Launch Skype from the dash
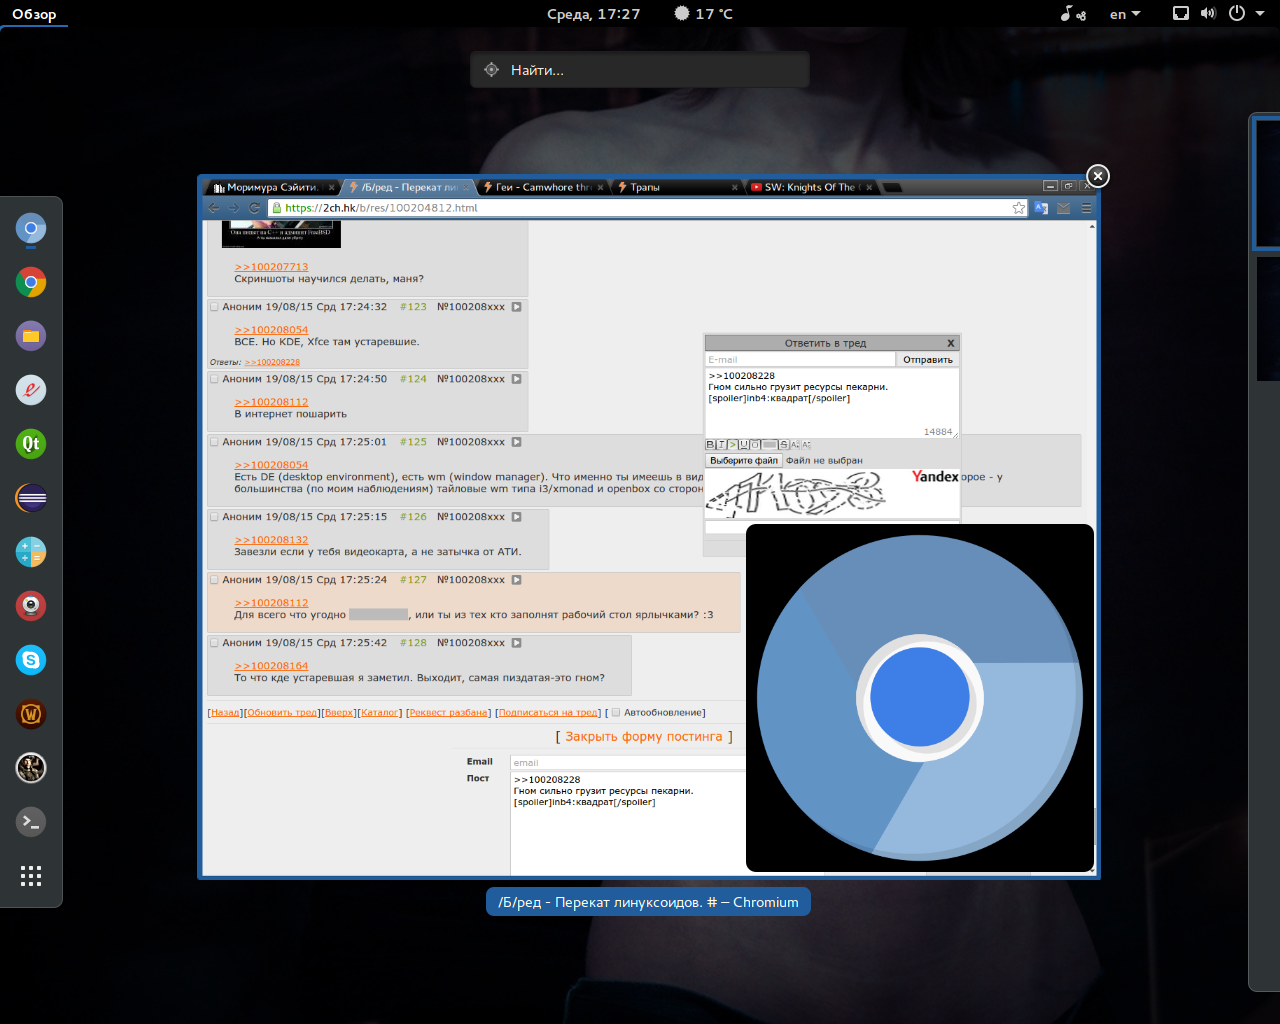1280x1024 pixels. point(31,660)
